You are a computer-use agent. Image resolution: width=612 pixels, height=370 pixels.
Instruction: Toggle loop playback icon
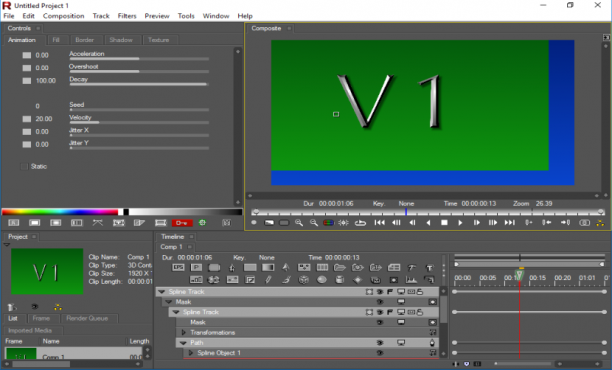point(360,223)
